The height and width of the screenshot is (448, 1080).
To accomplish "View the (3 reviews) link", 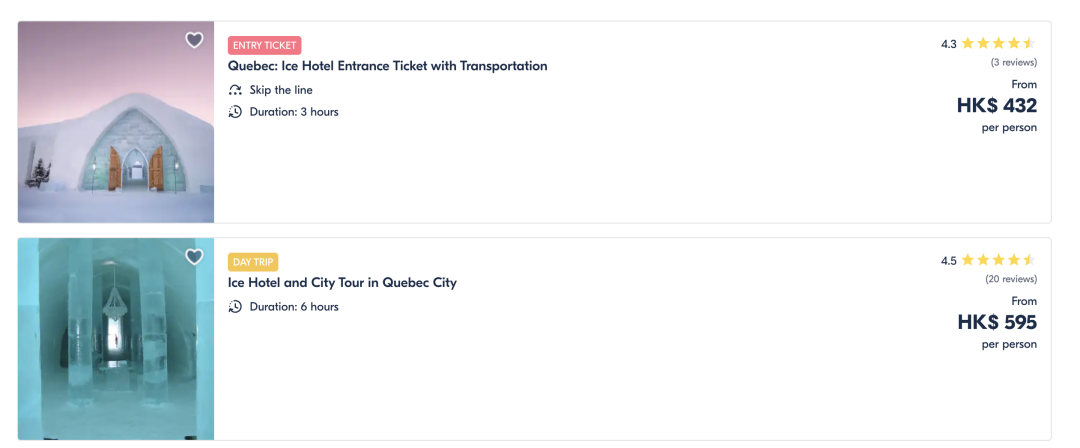I will point(1013,62).
